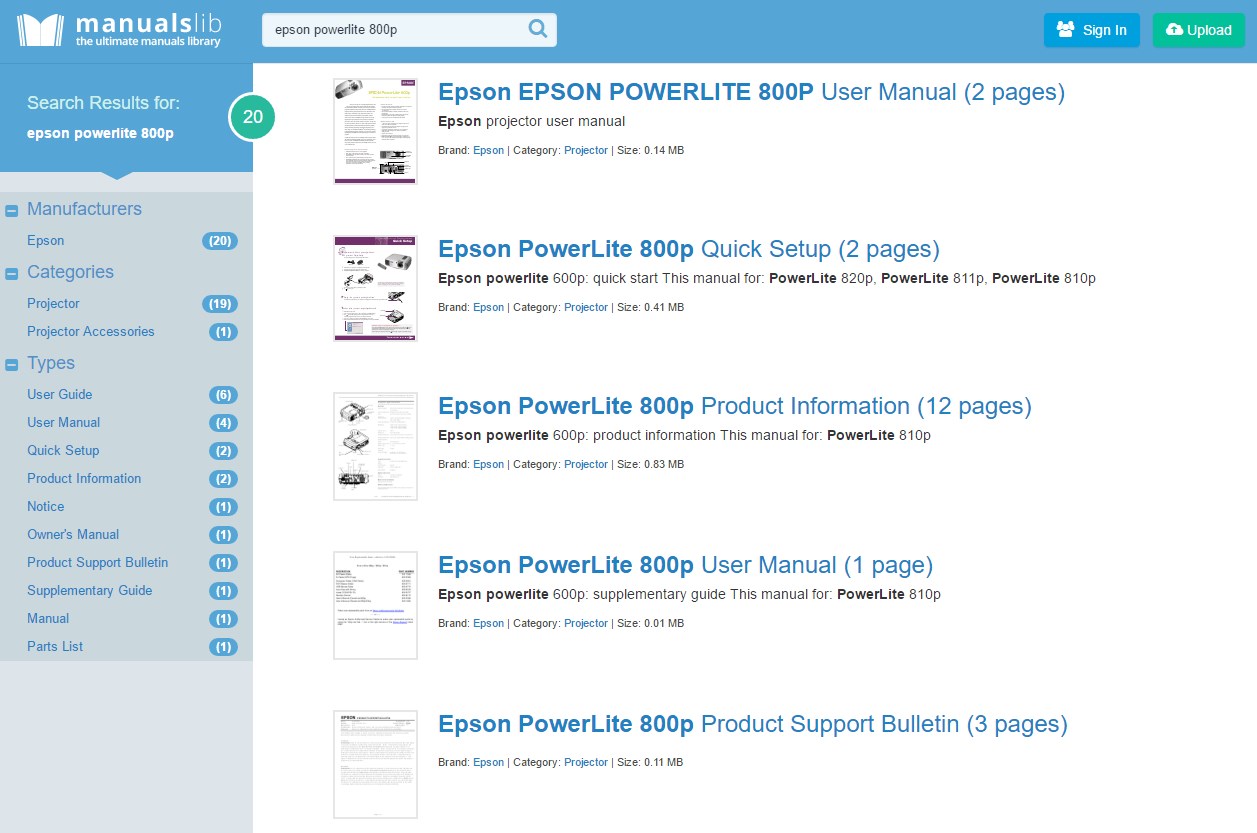Open PowerLite 800p User Manual (1 page)
The image size is (1257, 833).
click(x=686, y=566)
